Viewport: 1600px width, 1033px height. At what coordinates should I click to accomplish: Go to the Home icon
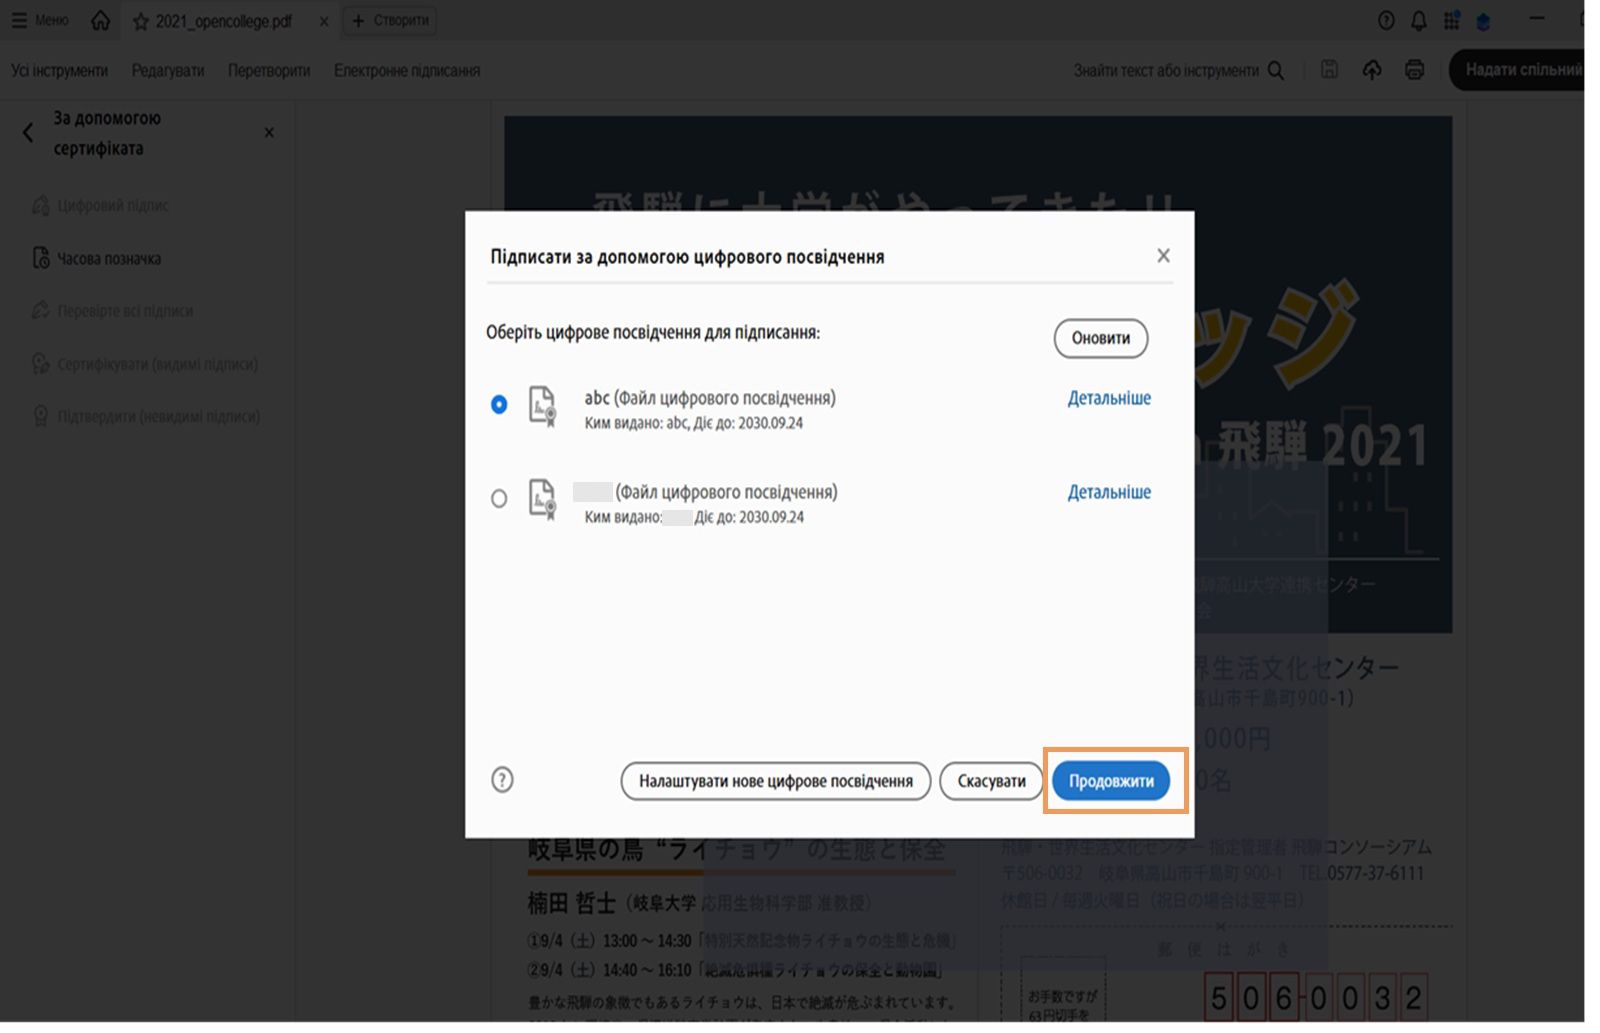click(x=101, y=20)
